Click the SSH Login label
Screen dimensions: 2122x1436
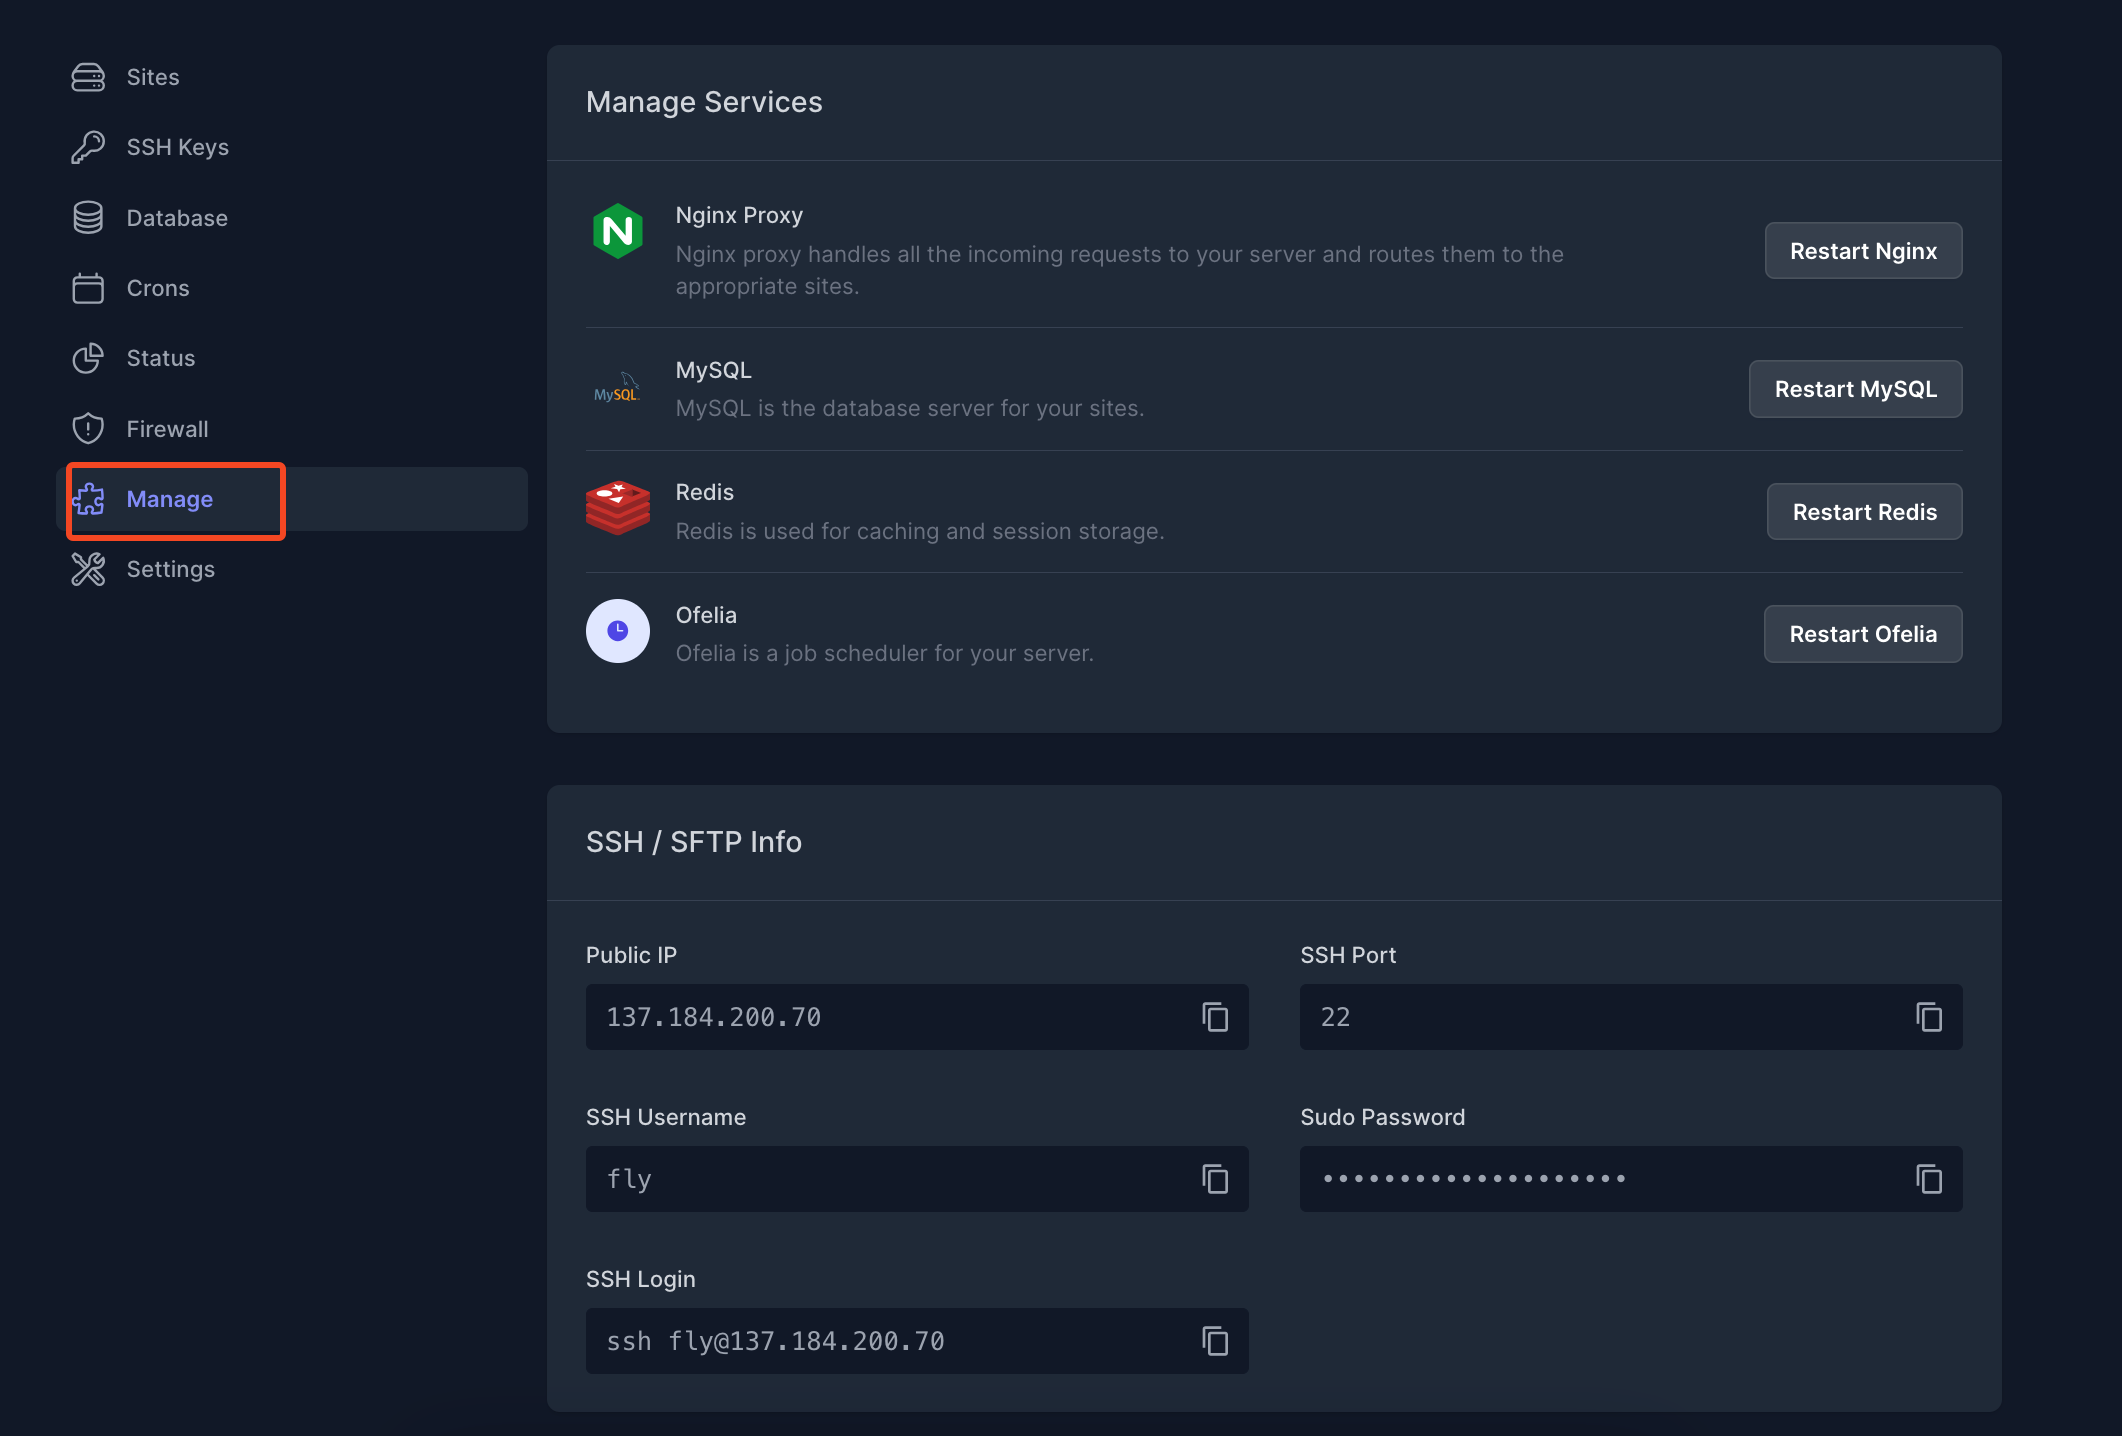640,1279
